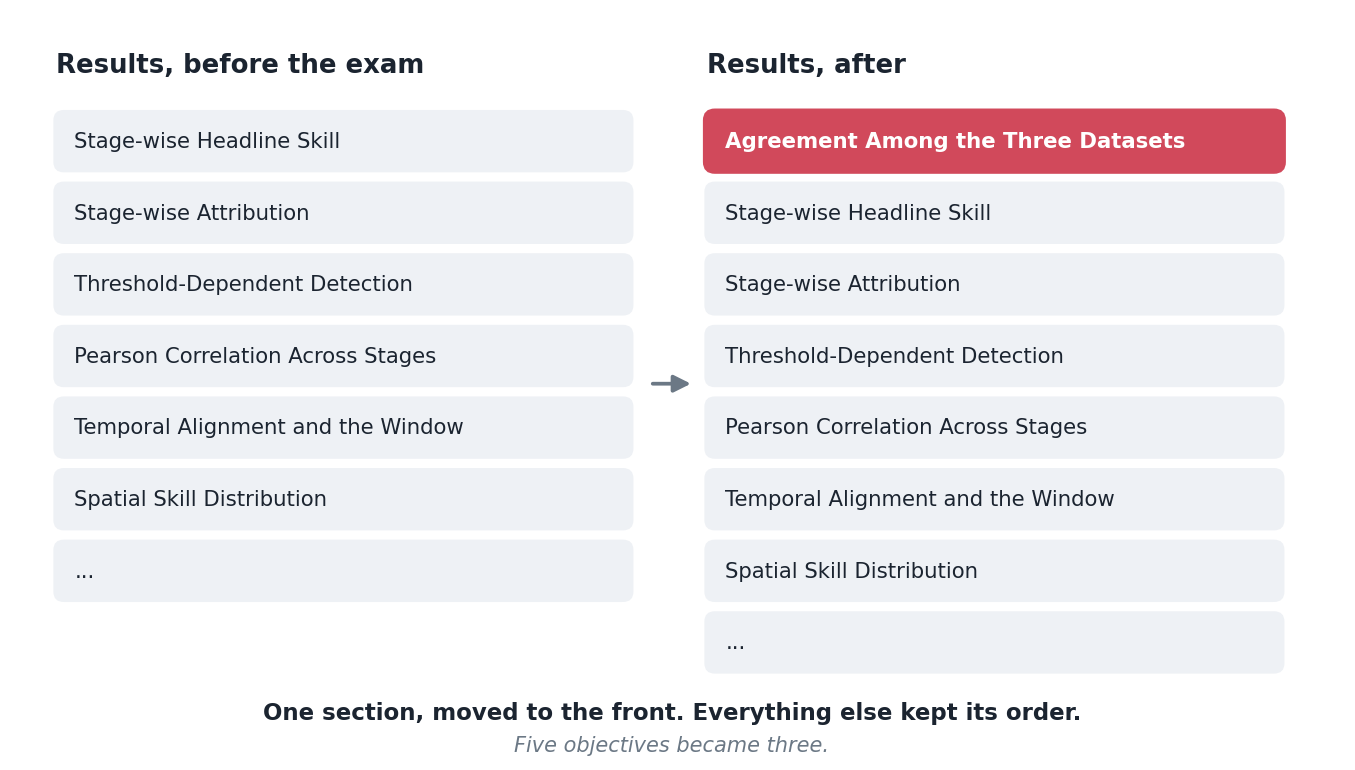1355x770 pixels.
Task: Select Pearson Correlation Across Stages in after list
Action: tap(994, 428)
